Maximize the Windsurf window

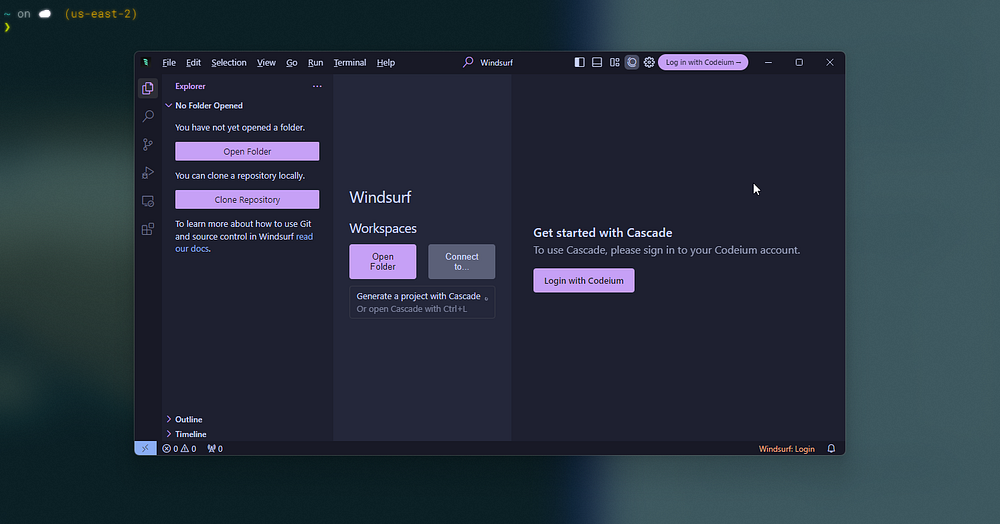[x=799, y=62]
